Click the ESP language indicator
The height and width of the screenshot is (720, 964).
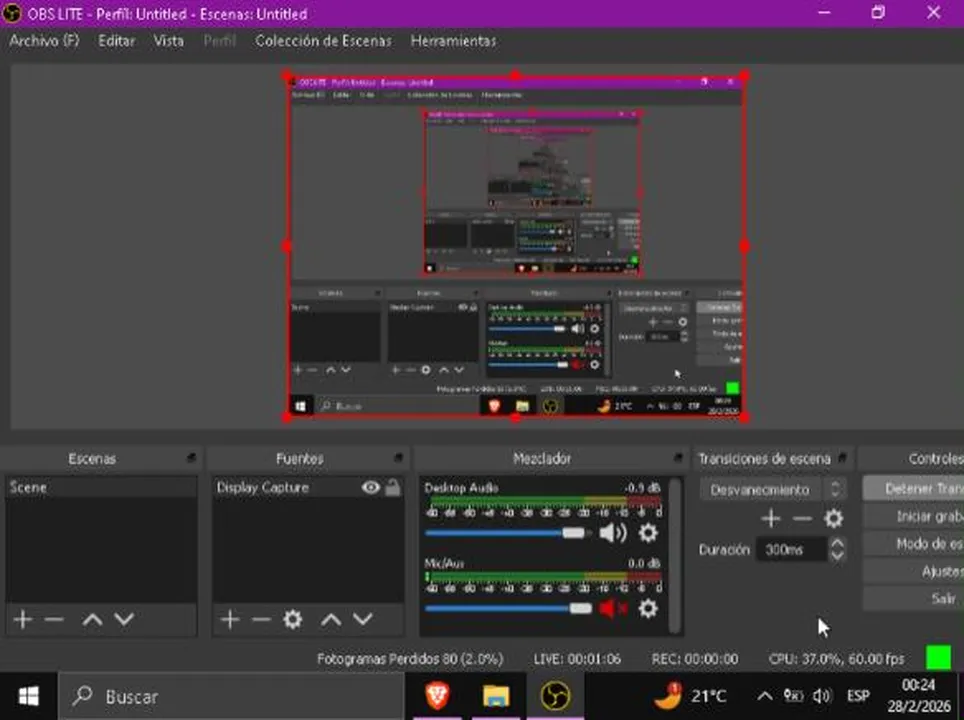coord(858,696)
